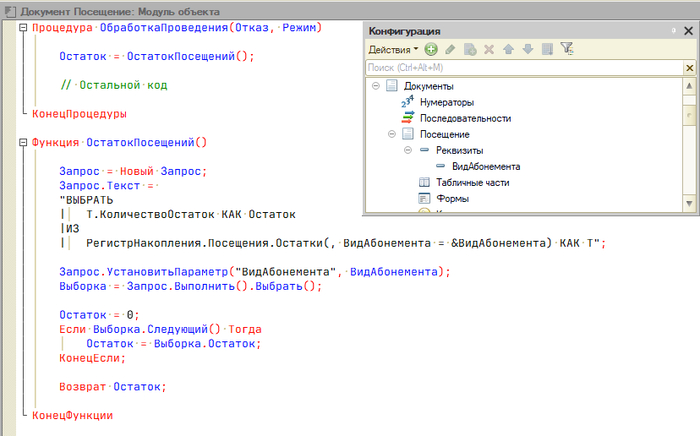This screenshot has height=436, width=700.
Task: Click the Move up arrow icon
Action: tap(508, 49)
